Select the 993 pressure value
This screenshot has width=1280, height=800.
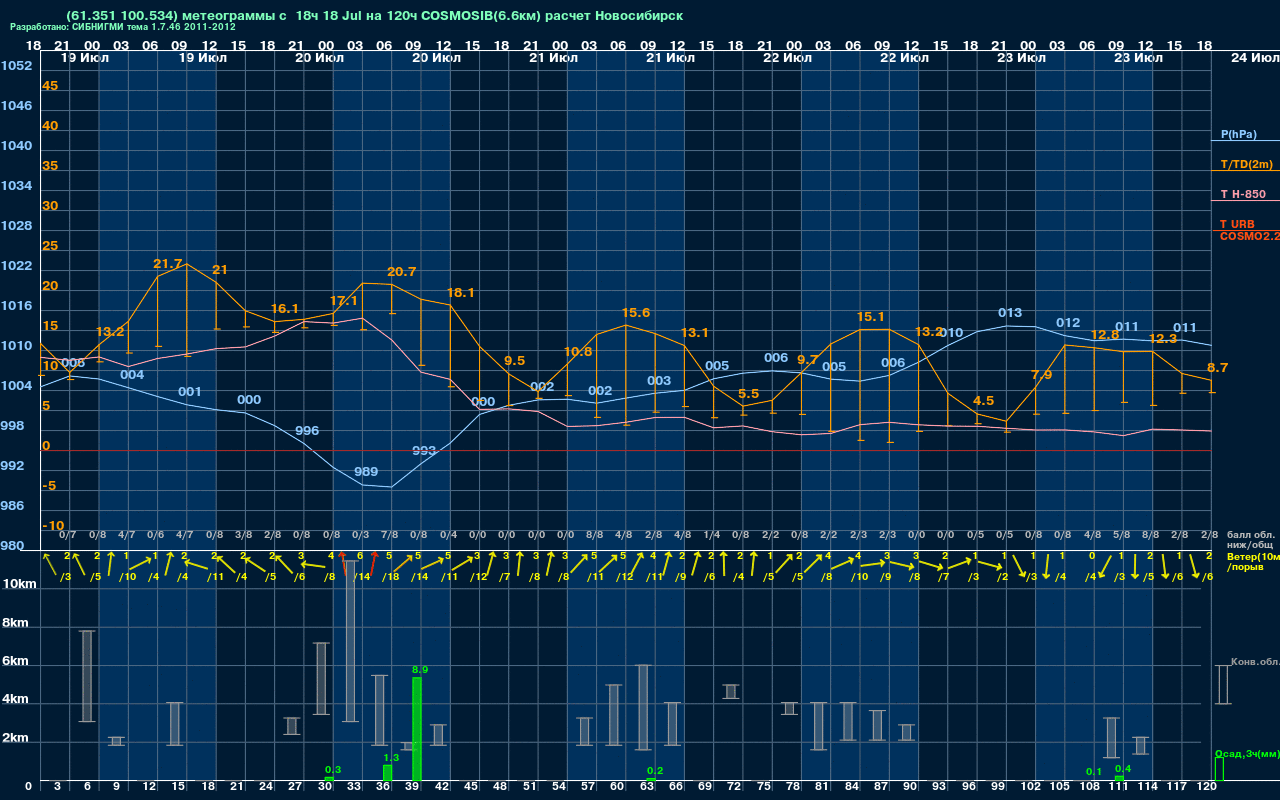click(x=424, y=451)
